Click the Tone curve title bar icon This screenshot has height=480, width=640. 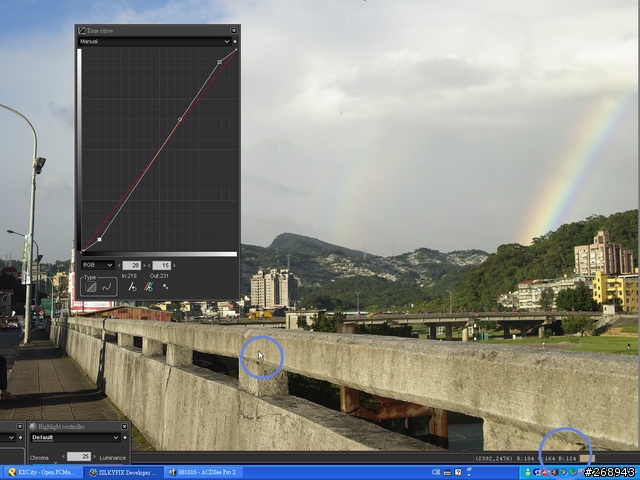click(82, 31)
